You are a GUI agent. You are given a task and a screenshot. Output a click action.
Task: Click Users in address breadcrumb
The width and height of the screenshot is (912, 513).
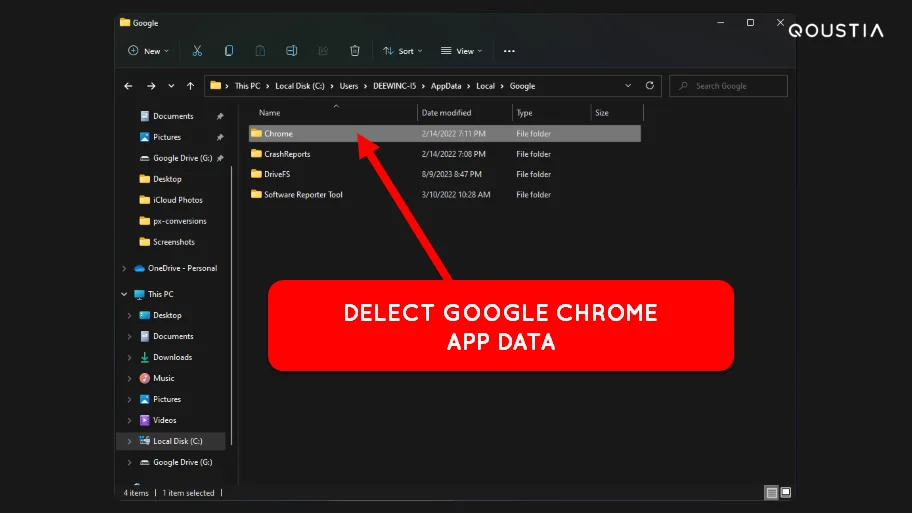pyautogui.click(x=348, y=86)
